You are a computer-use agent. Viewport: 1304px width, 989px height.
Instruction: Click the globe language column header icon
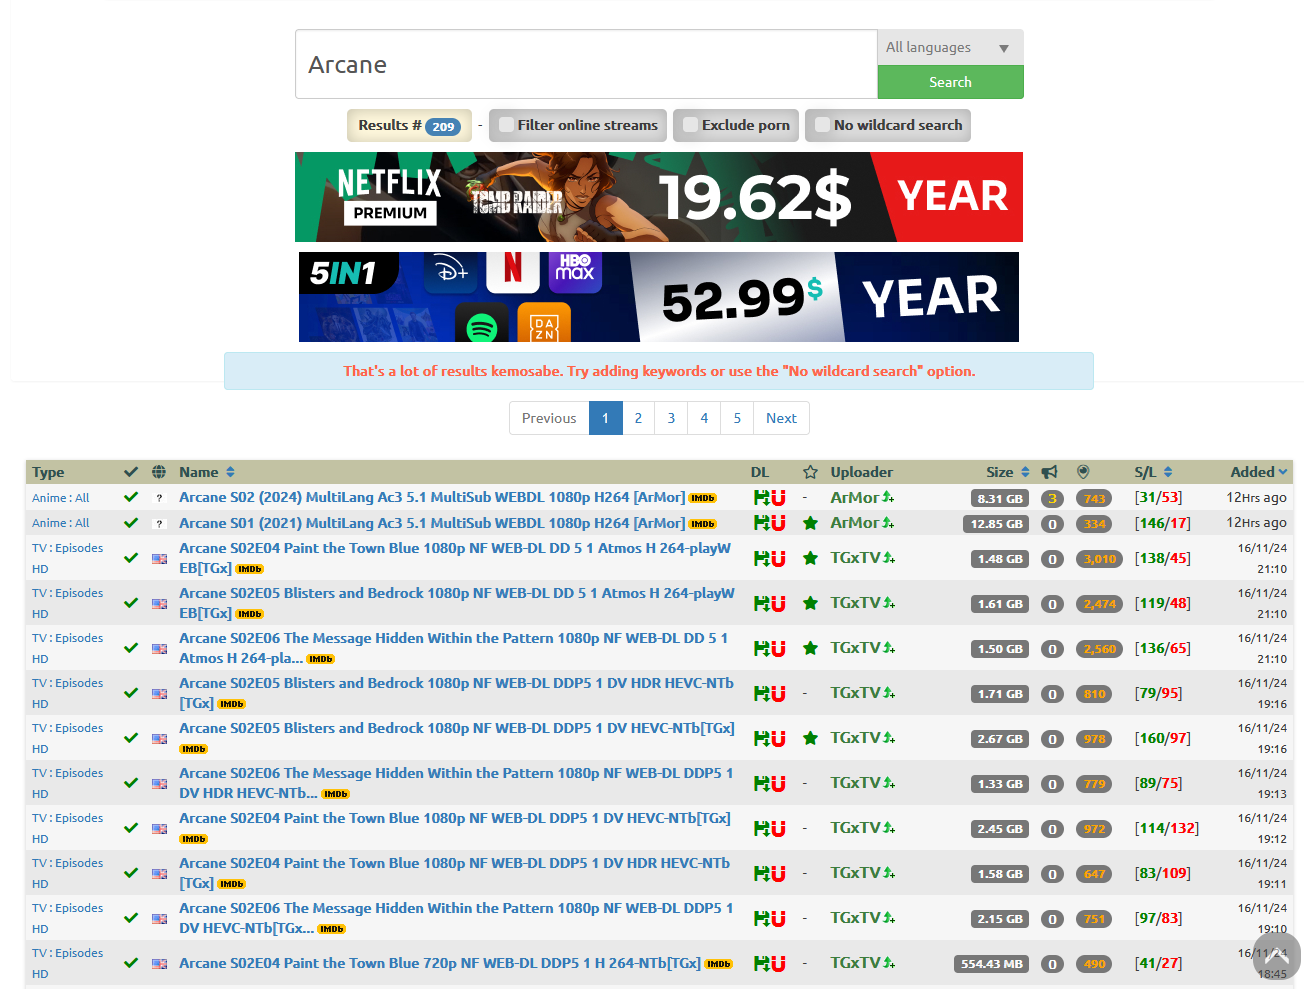coord(159,472)
